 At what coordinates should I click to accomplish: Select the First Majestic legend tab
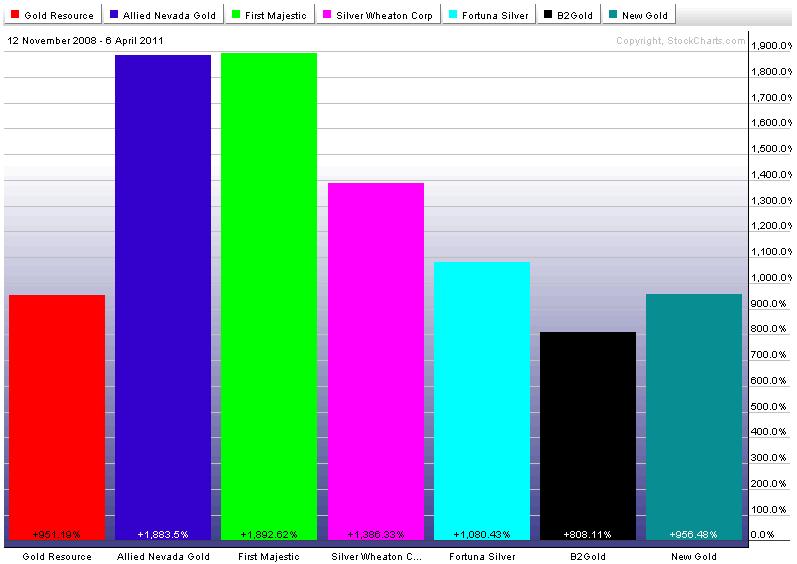pos(269,15)
